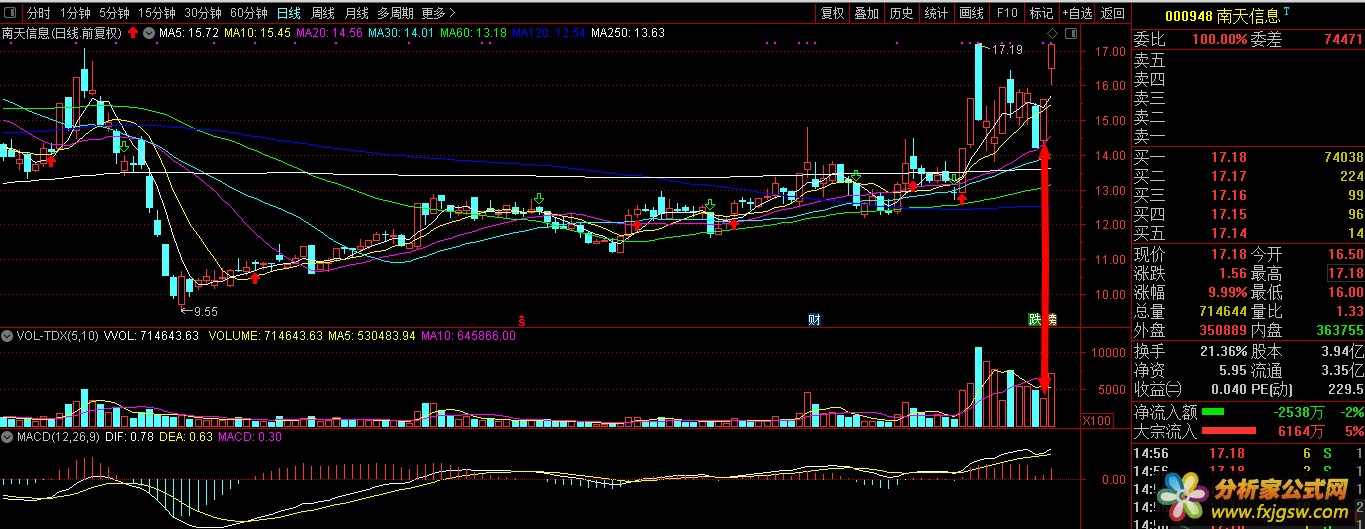
Task: Expand MACD indicator dropdown arrow
Action: (x=8, y=436)
